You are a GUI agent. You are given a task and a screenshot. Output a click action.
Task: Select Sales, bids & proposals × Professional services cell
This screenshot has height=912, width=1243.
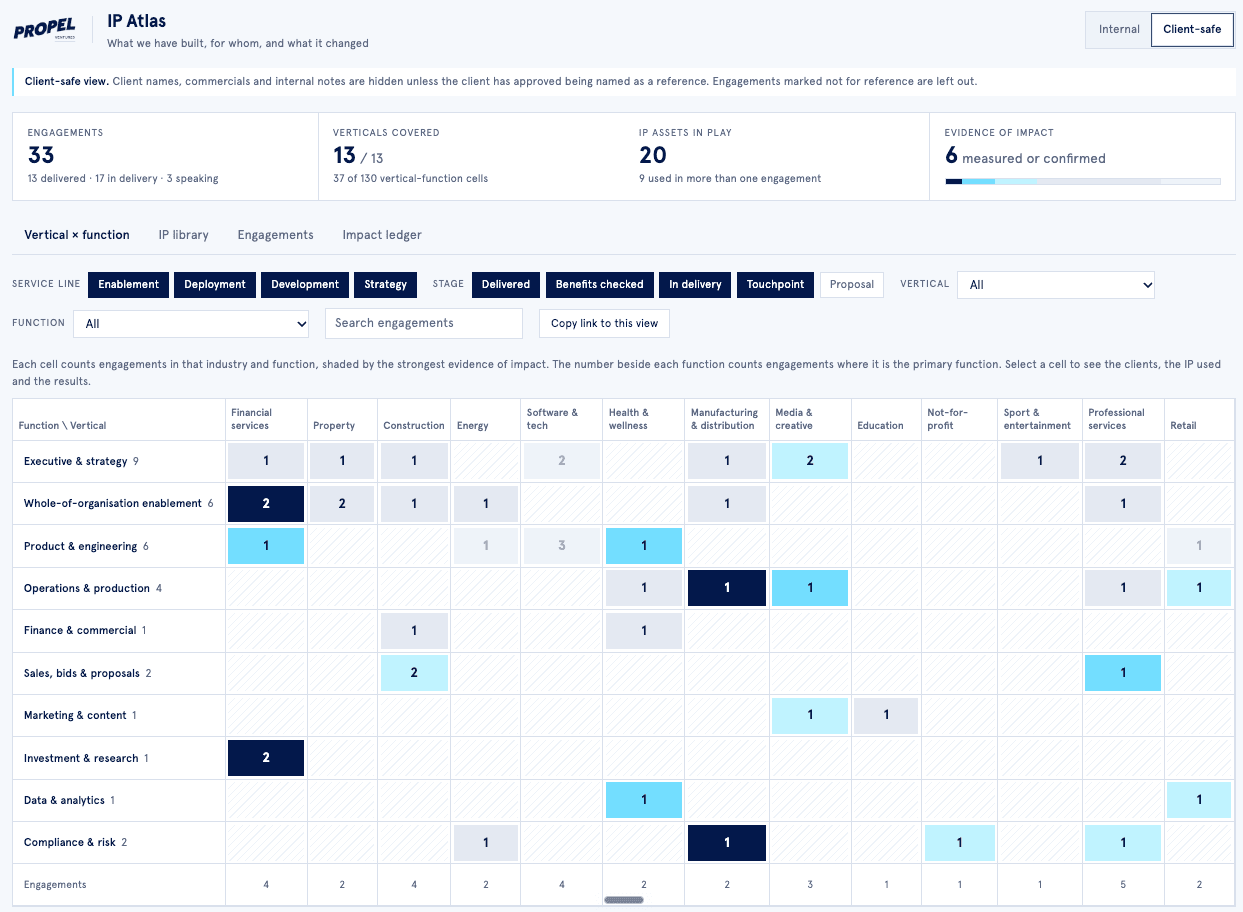click(x=1123, y=673)
